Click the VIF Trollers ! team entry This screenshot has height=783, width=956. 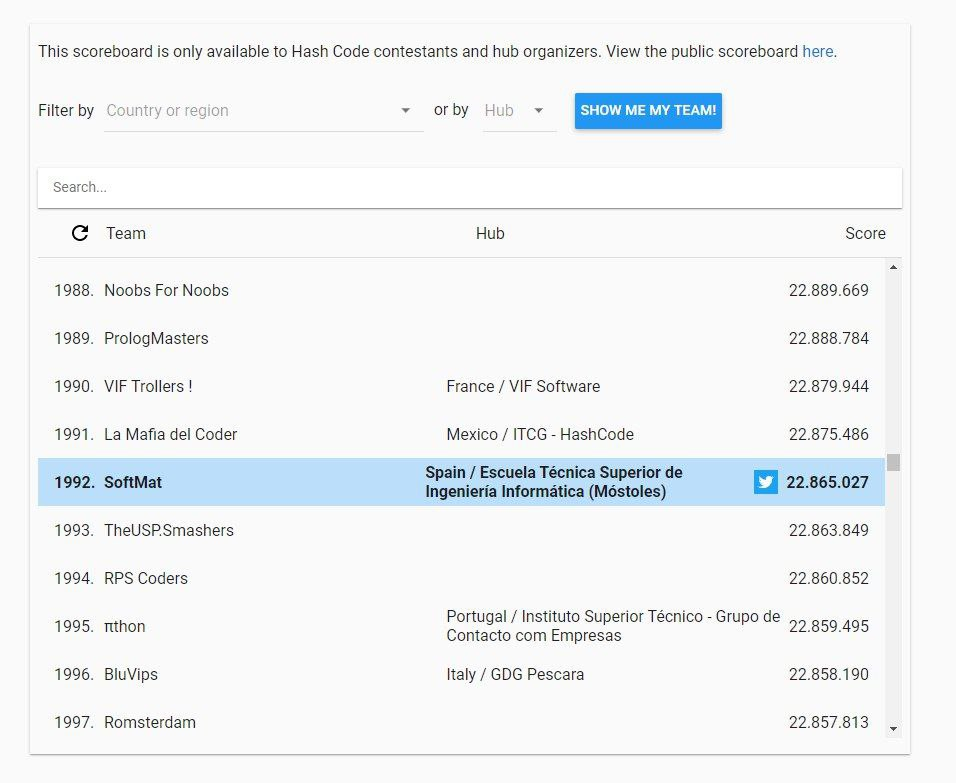[x=148, y=386]
